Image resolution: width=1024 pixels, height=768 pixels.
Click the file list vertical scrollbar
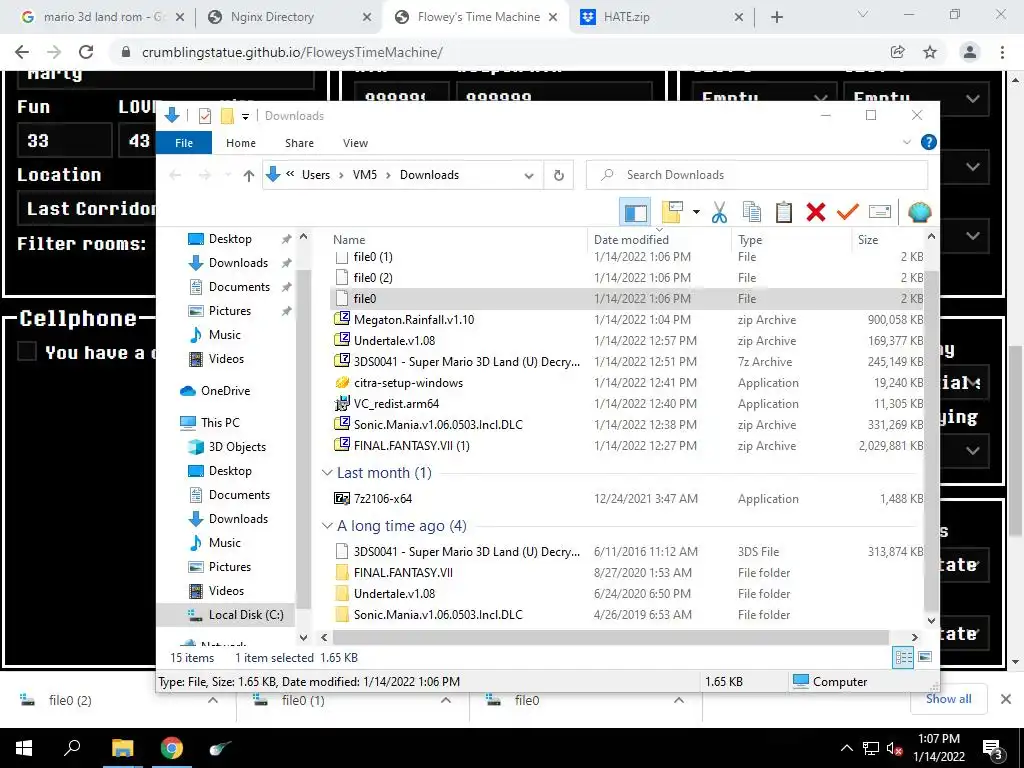pos(931,441)
